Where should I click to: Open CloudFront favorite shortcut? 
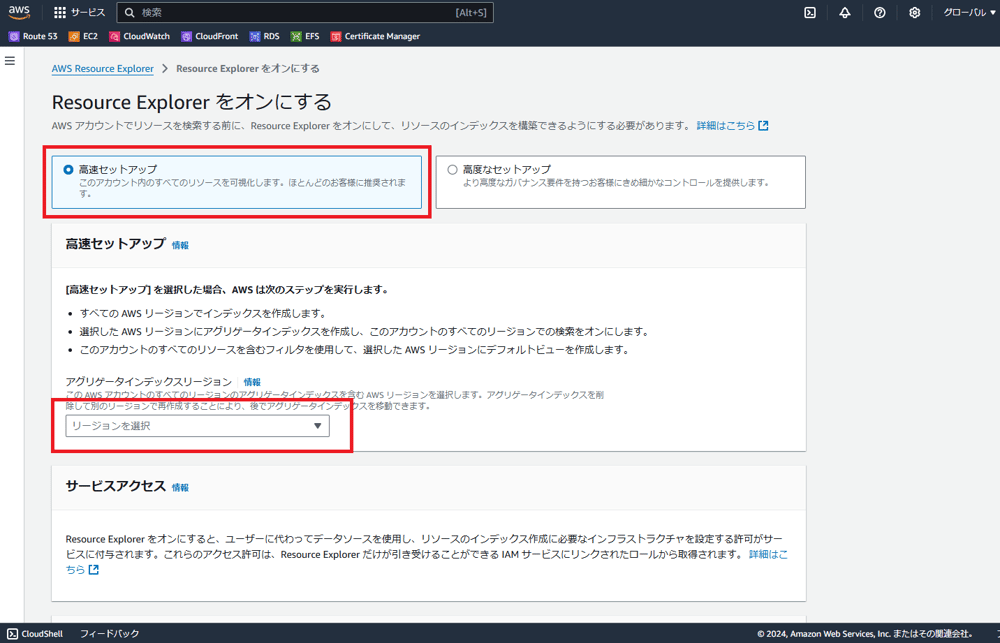[x=210, y=36]
